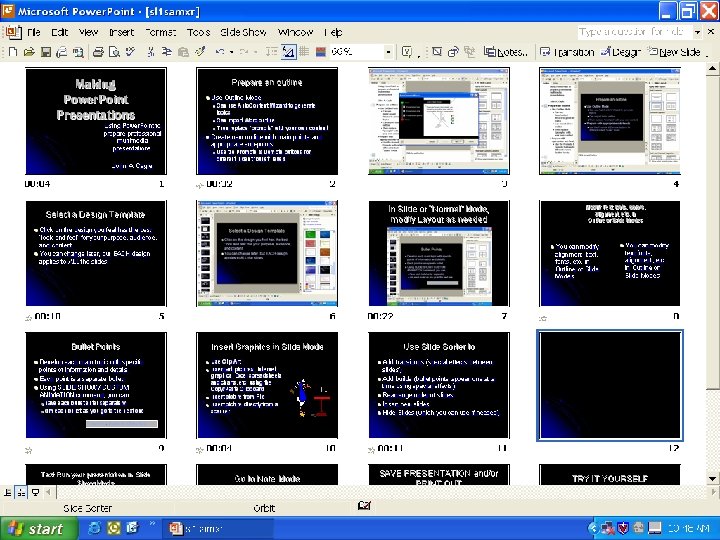The height and width of the screenshot is (540, 720).
Task: Open the Ask a Question dropdown arrow
Action: tap(697, 32)
